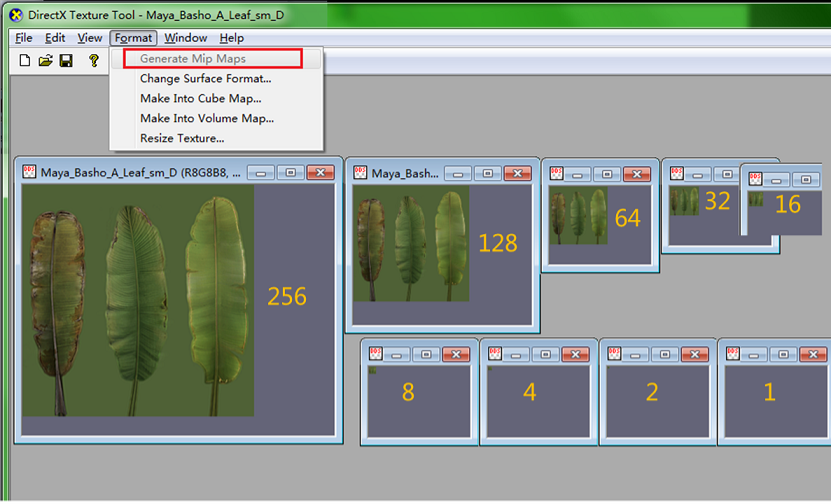
Task: Save the texture with the floppy disk icon
Action: point(66,61)
